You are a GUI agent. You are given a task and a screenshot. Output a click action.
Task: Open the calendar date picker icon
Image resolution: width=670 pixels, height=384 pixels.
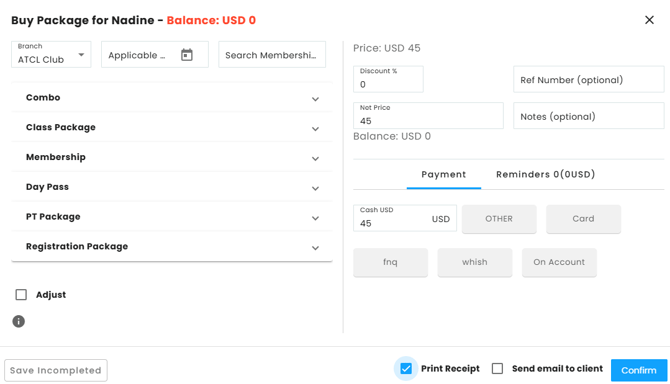coord(187,55)
